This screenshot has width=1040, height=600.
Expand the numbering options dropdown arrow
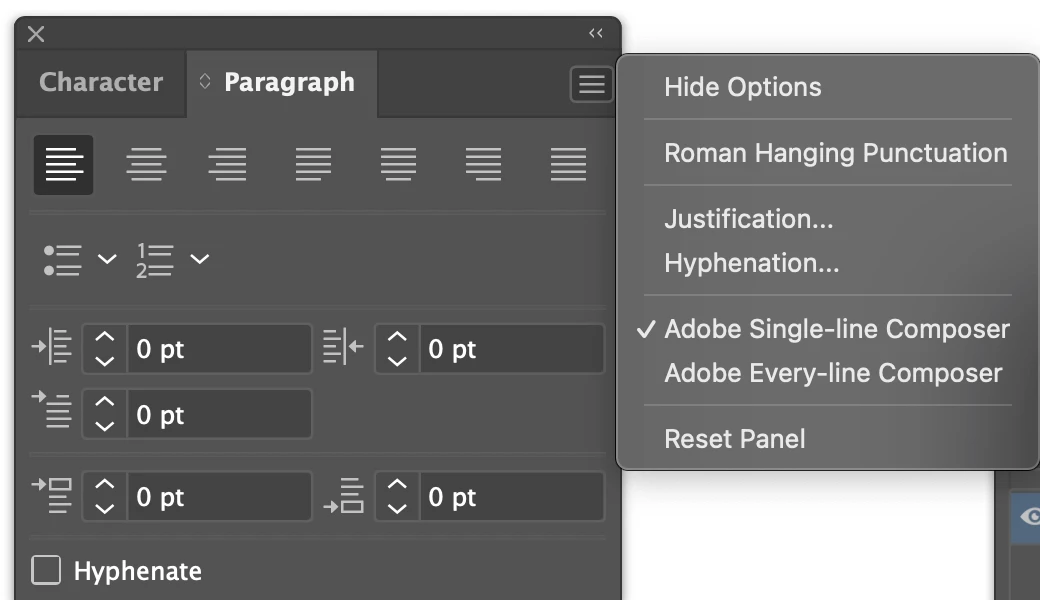200,259
